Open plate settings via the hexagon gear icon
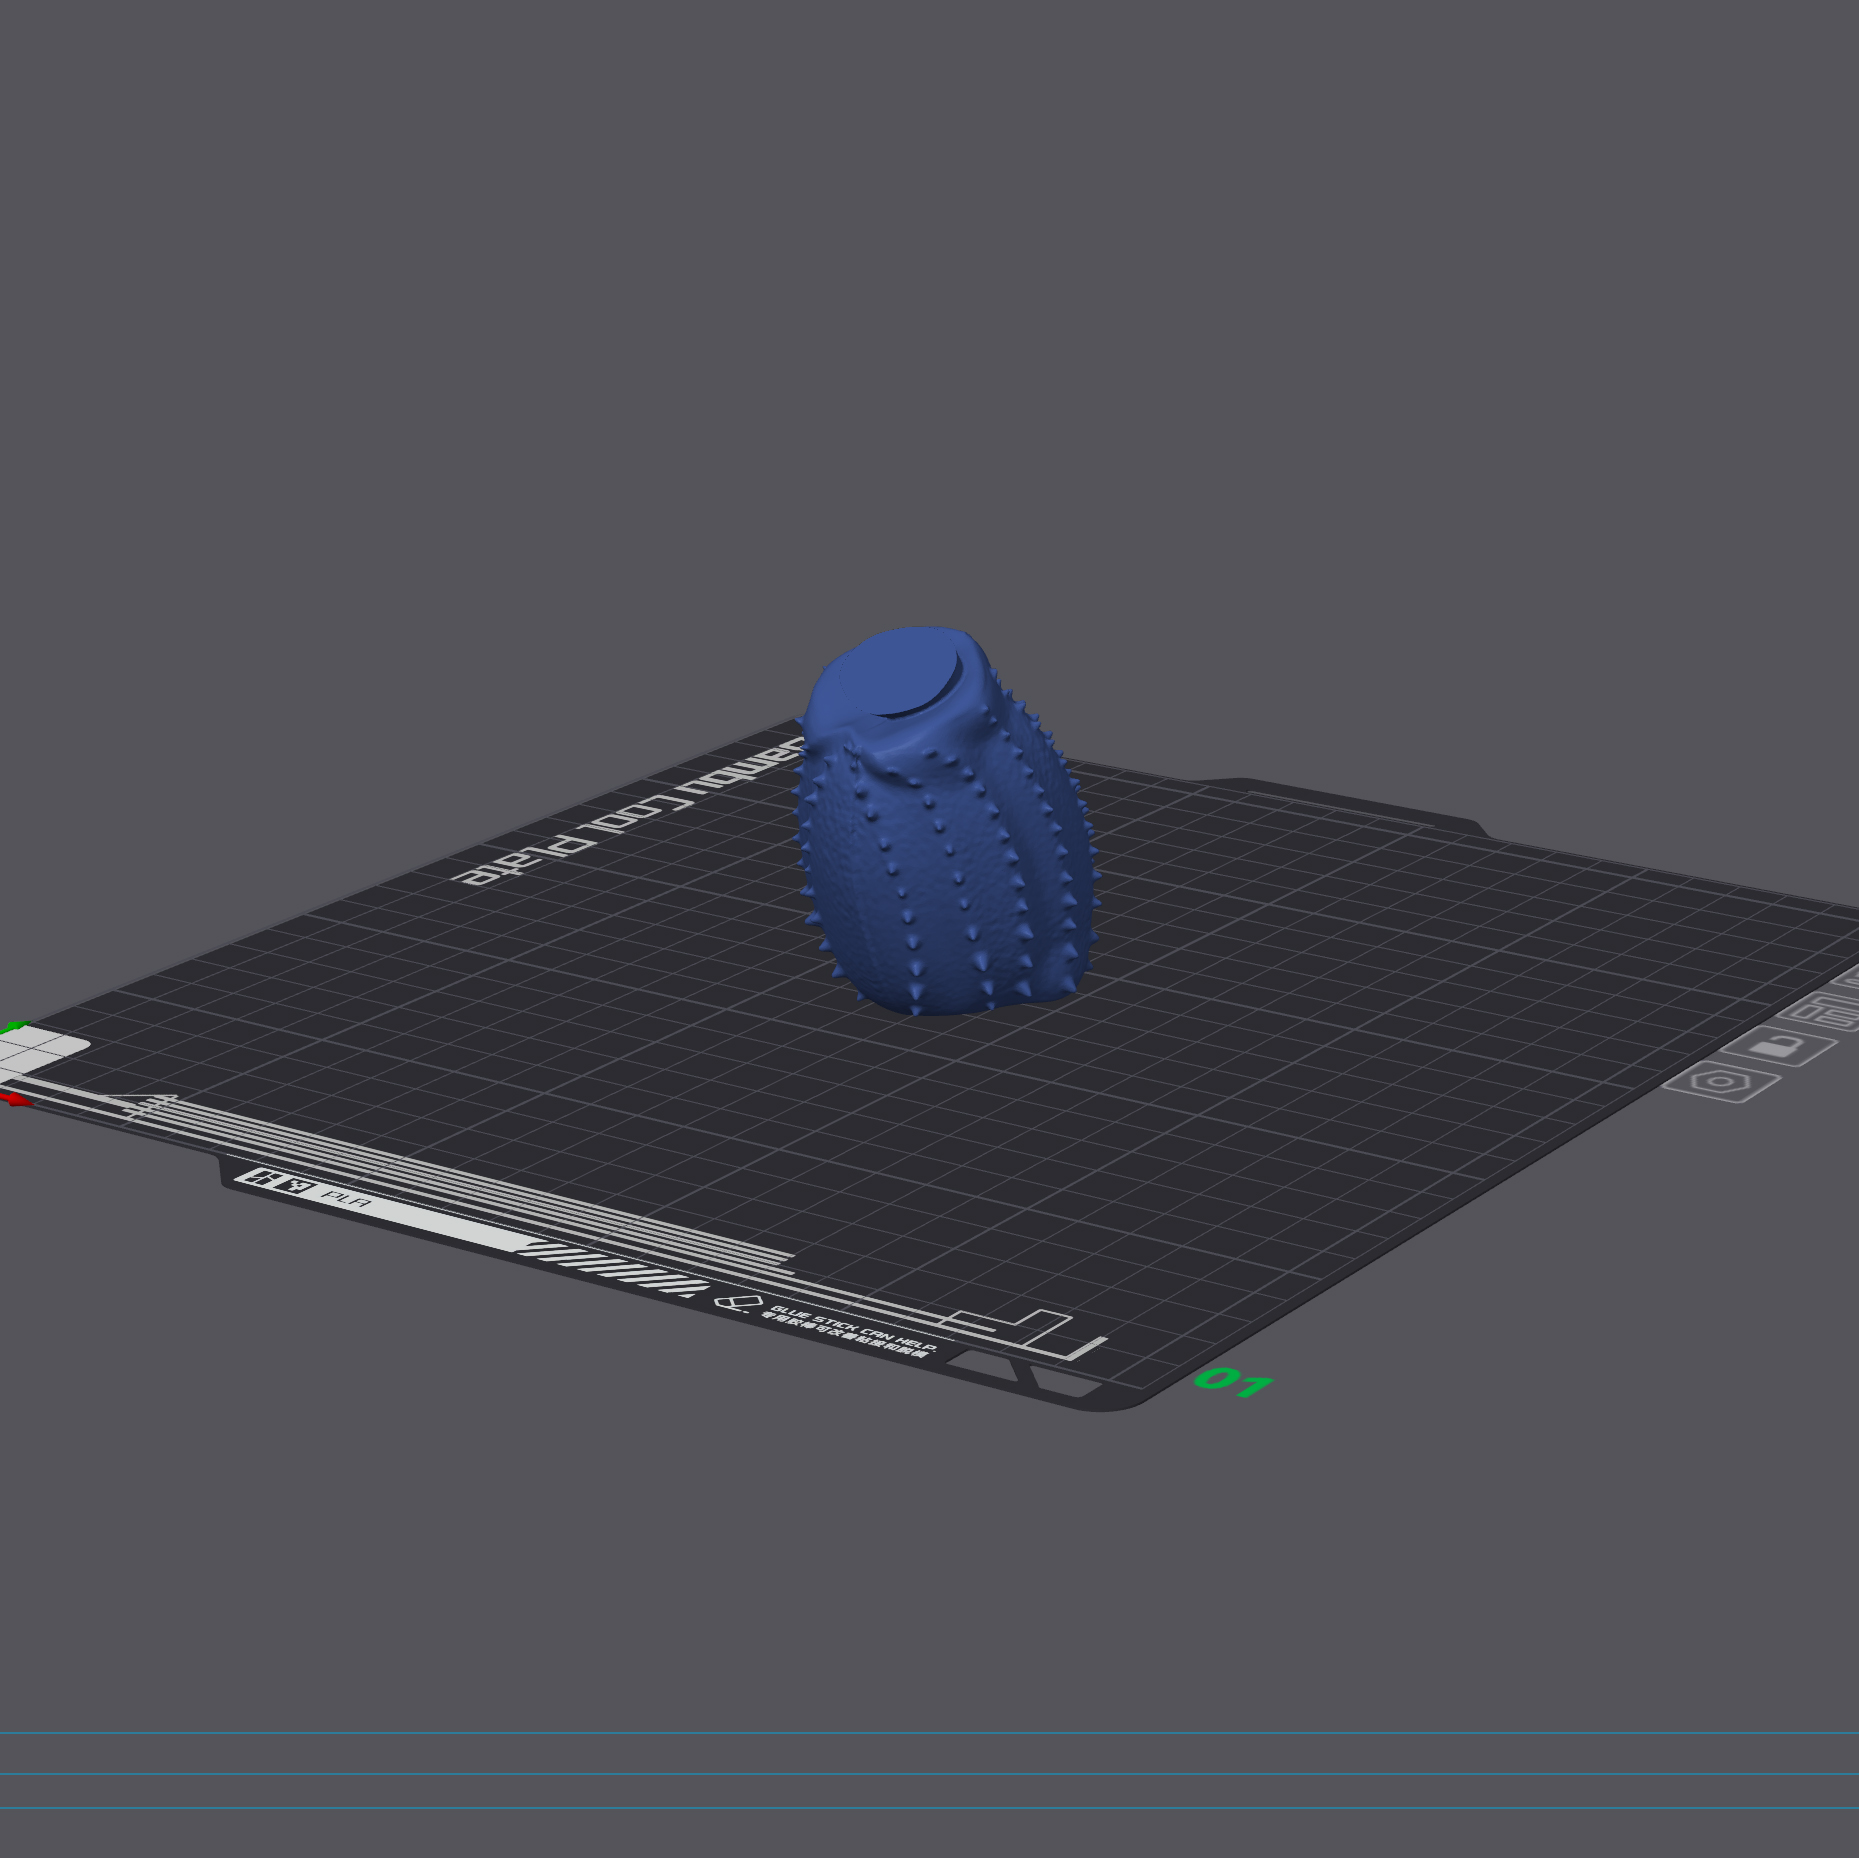 point(1720,1082)
